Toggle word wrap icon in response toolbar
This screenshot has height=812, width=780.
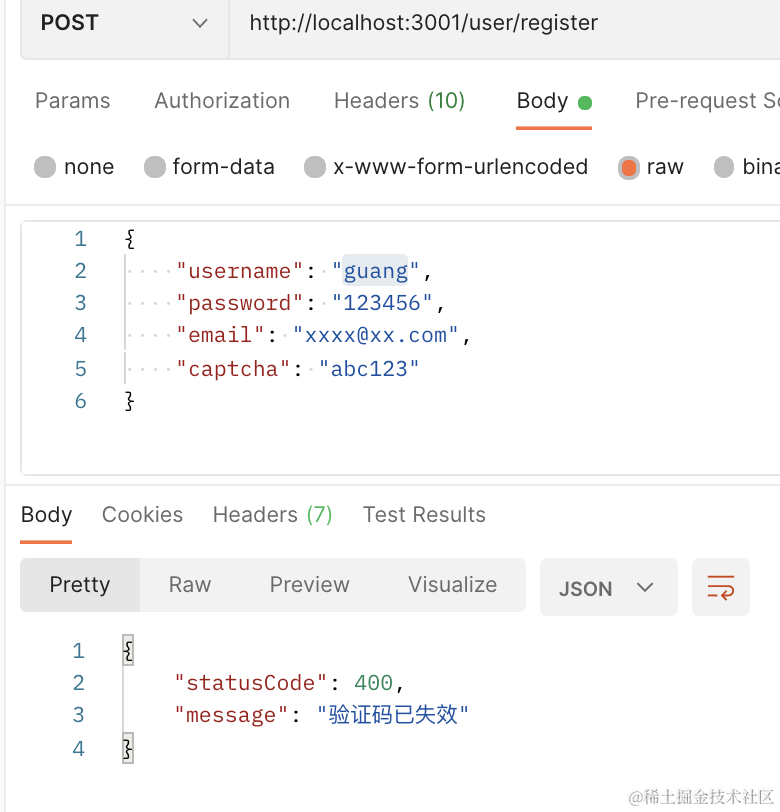point(720,587)
